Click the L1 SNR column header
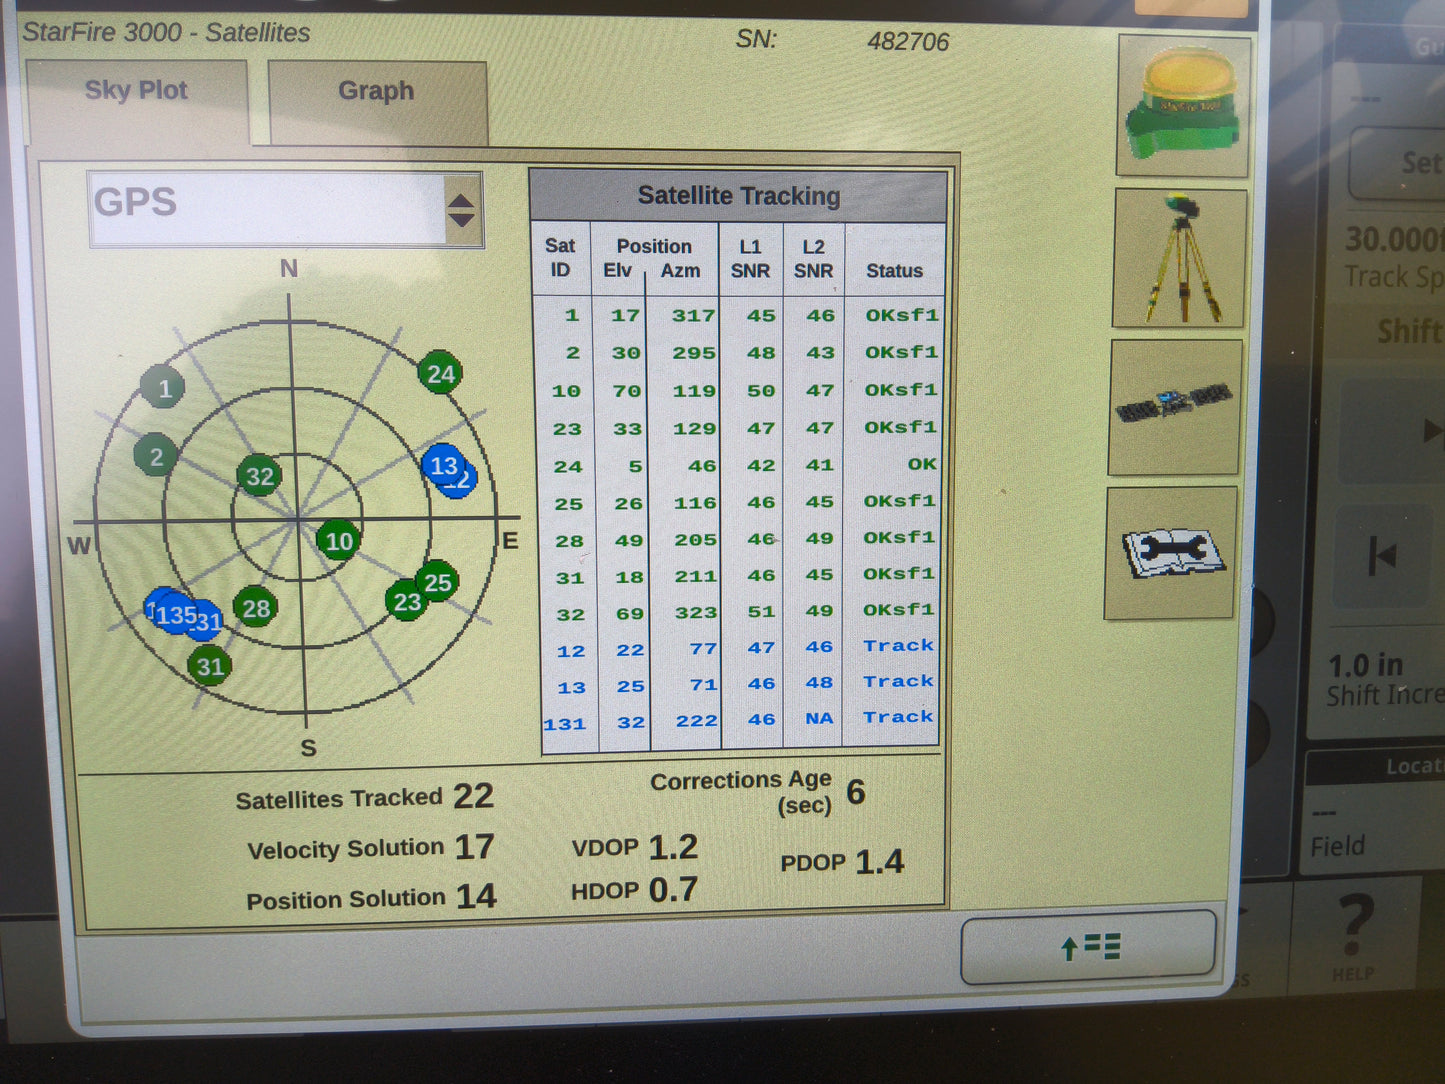The width and height of the screenshot is (1445, 1084). tap(750, 259)
